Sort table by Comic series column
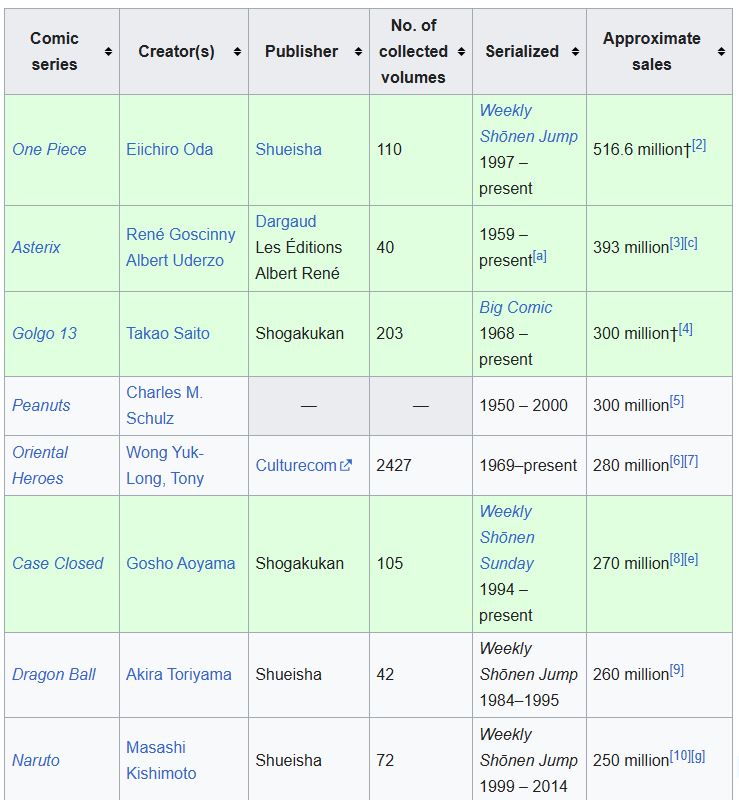This screenshot has height=800, width=739. coord(108,52)
